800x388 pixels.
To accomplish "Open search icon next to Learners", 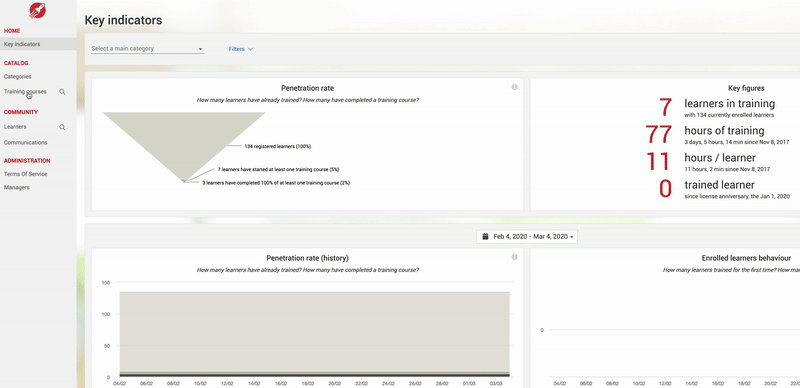I will click(62, 127).
